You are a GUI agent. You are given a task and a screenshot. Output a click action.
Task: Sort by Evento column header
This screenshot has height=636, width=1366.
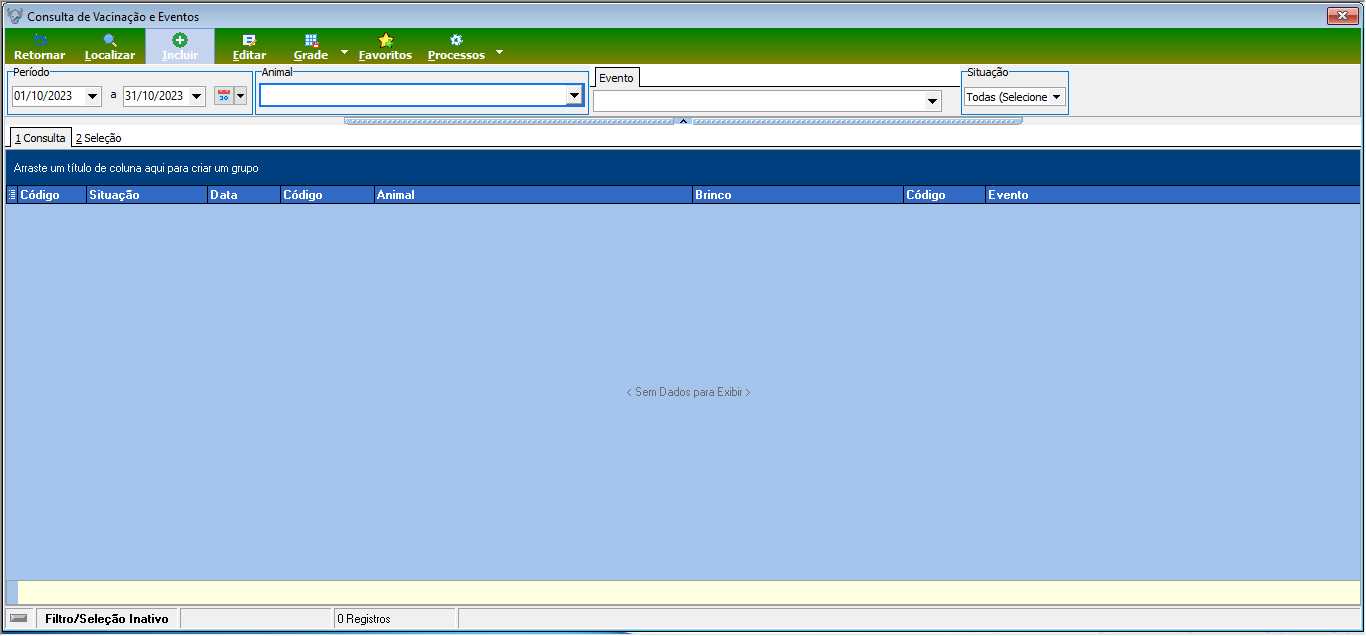pos(1172,195)
